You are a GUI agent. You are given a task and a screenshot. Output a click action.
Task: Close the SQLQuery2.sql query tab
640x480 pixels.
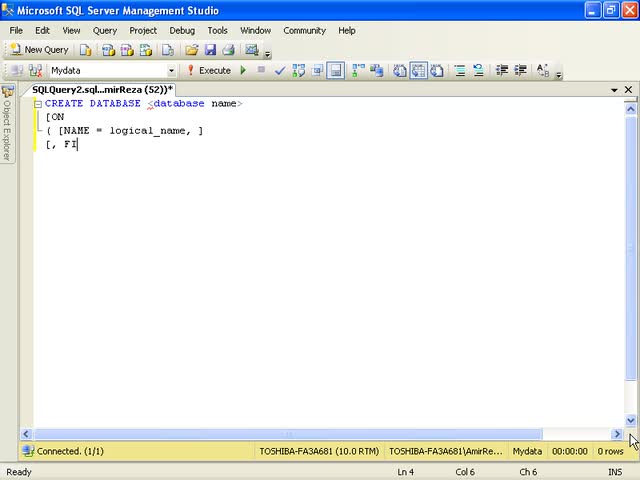click(628, 89)
